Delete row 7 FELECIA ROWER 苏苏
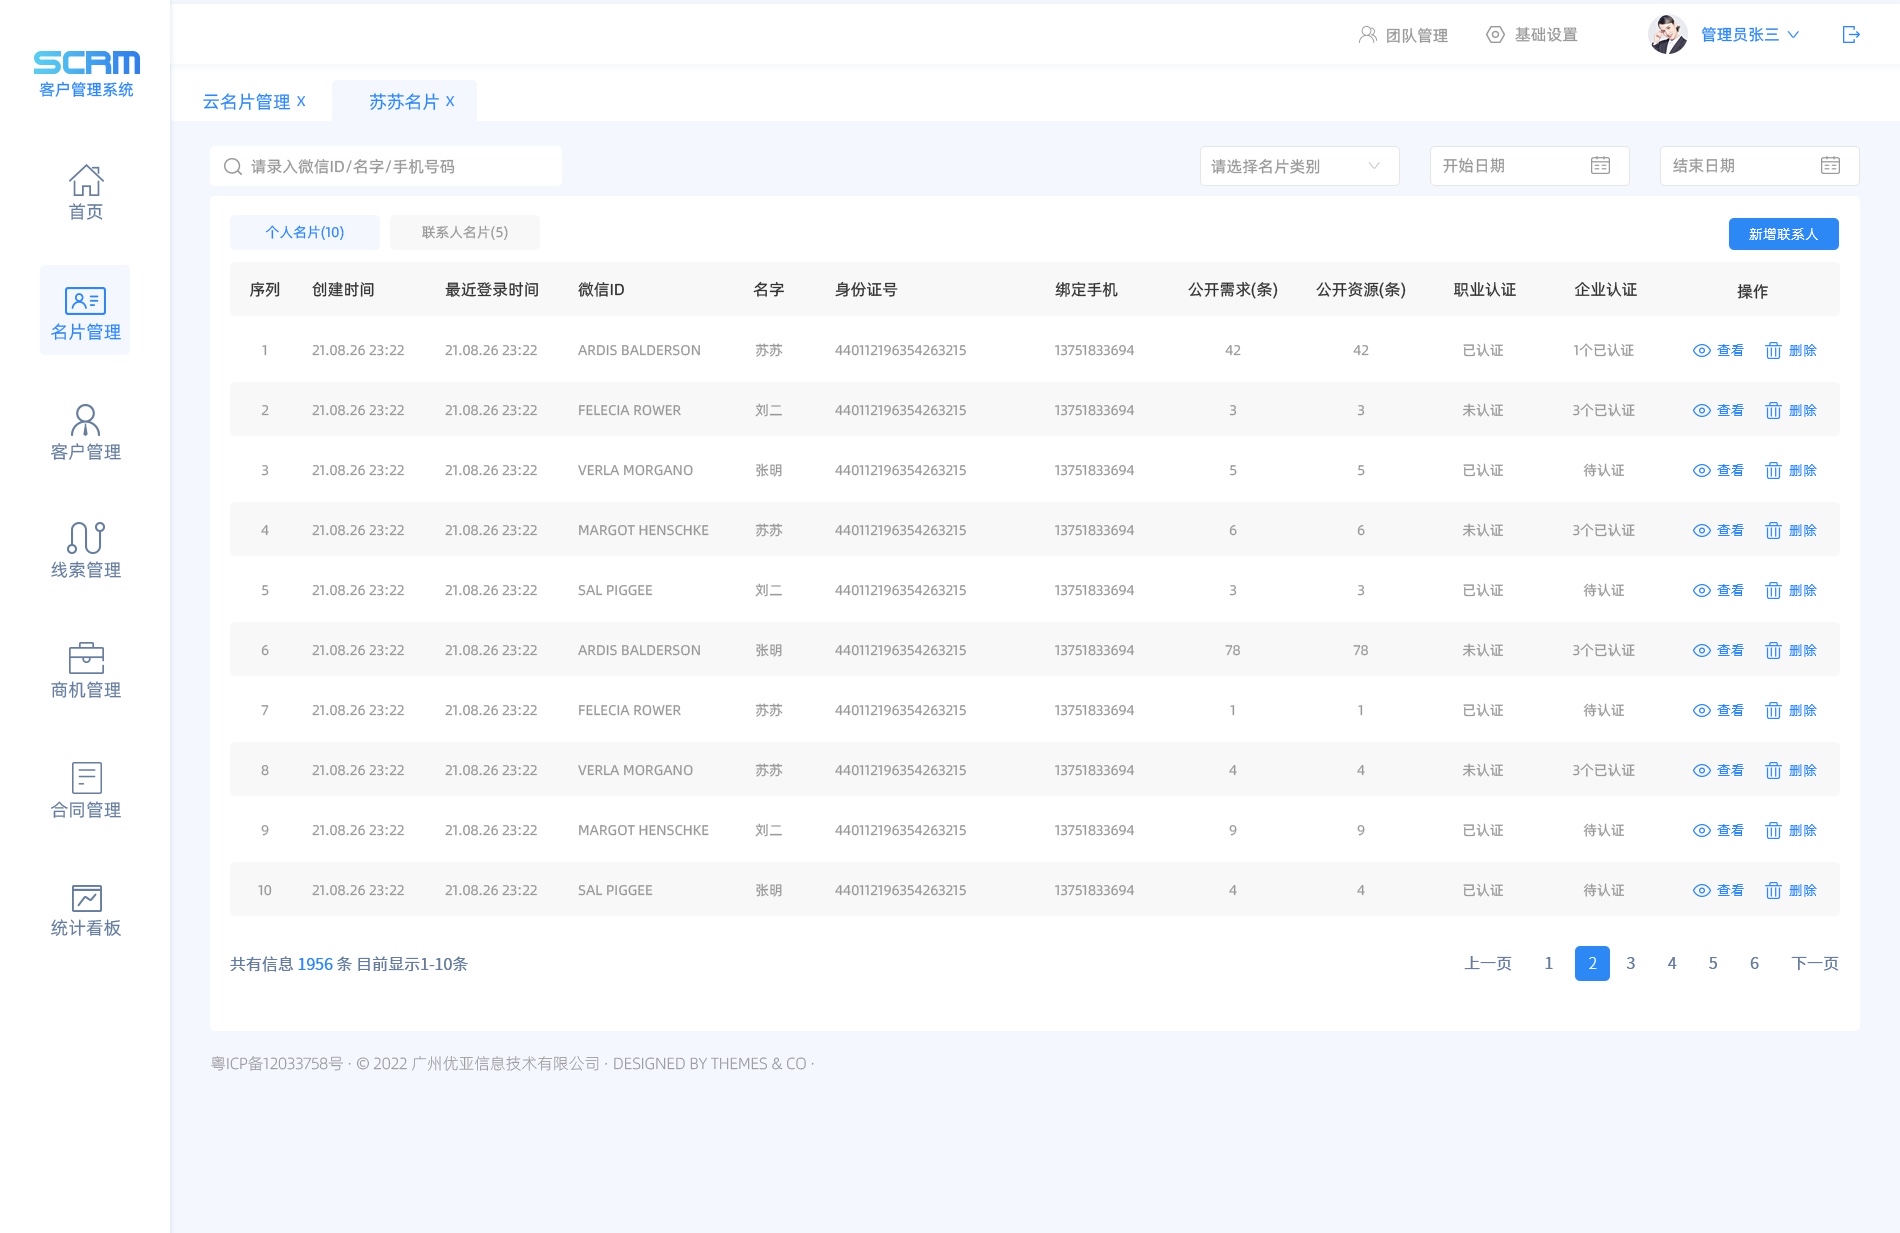1900x1233 pixels. 1791,710
